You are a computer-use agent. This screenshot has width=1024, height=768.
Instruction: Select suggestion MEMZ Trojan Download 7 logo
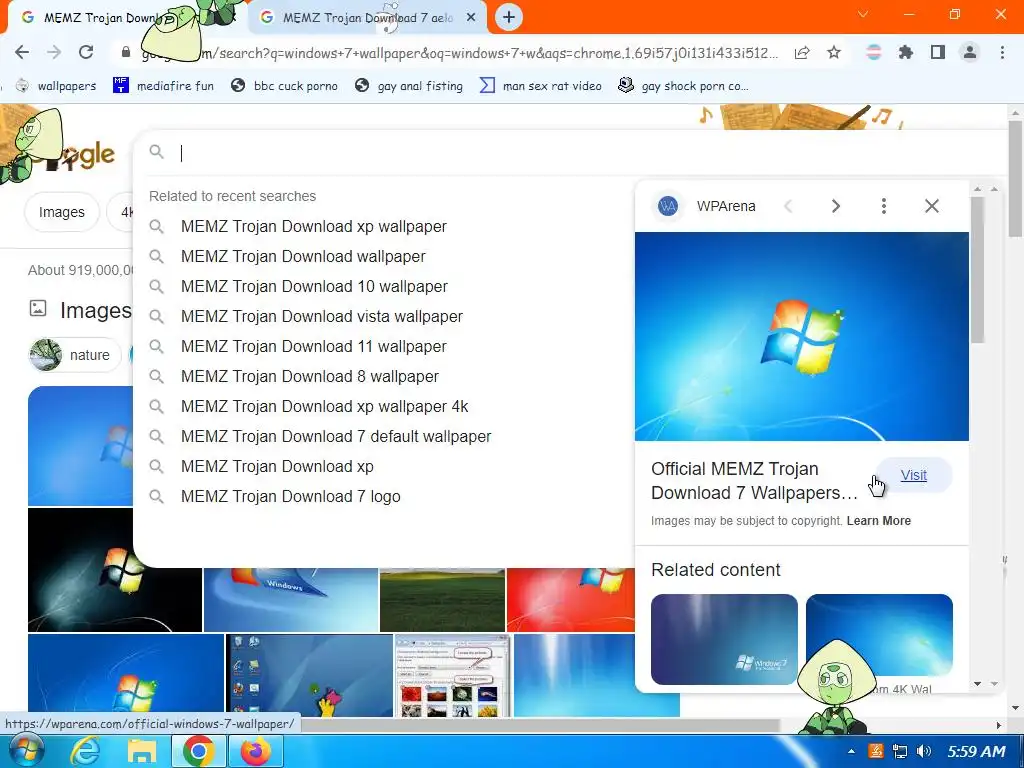(x=291, y=497)
